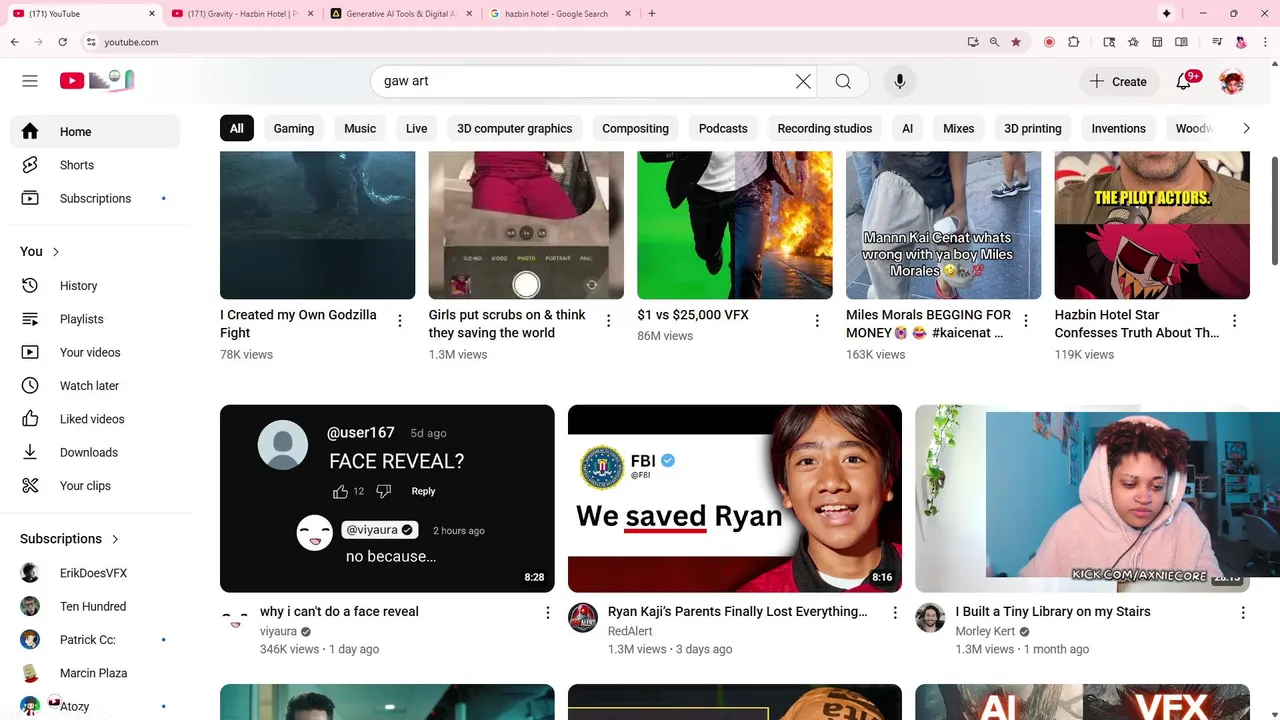Open options for 'I Built a Tiny Library' video
The width and height of the screenshot is (1280, 720).
(1243, 613)
